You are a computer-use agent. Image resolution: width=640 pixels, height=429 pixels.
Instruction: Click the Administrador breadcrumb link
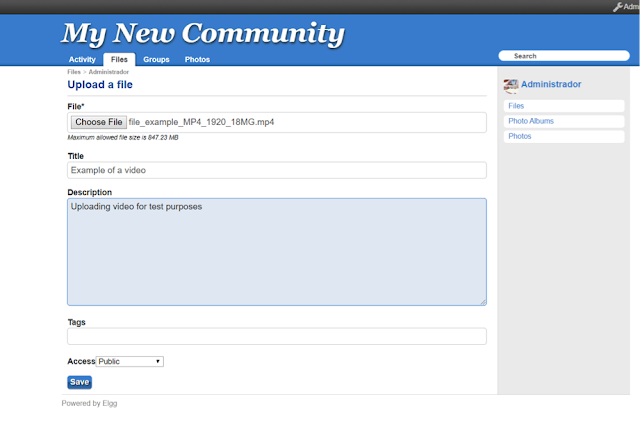pos(109,72)
